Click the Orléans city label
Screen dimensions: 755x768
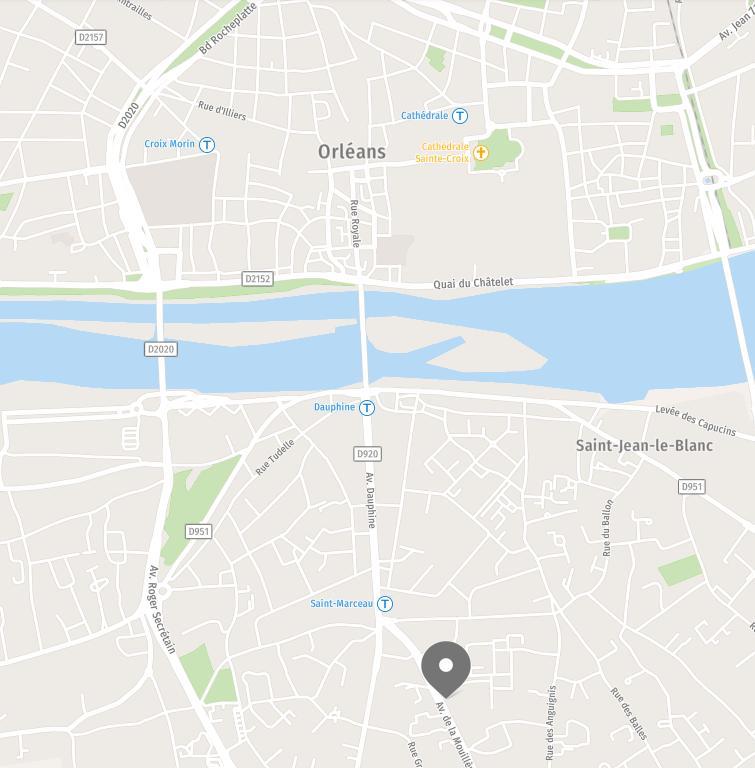coord(352,152)
